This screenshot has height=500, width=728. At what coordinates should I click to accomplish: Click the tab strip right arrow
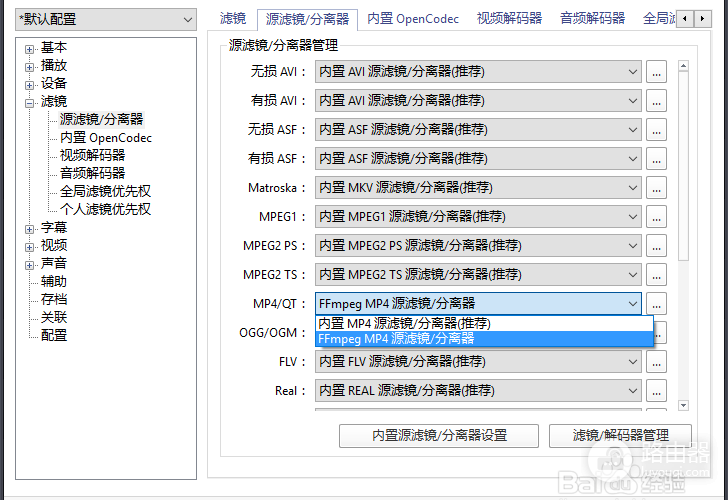coord(702,19)
